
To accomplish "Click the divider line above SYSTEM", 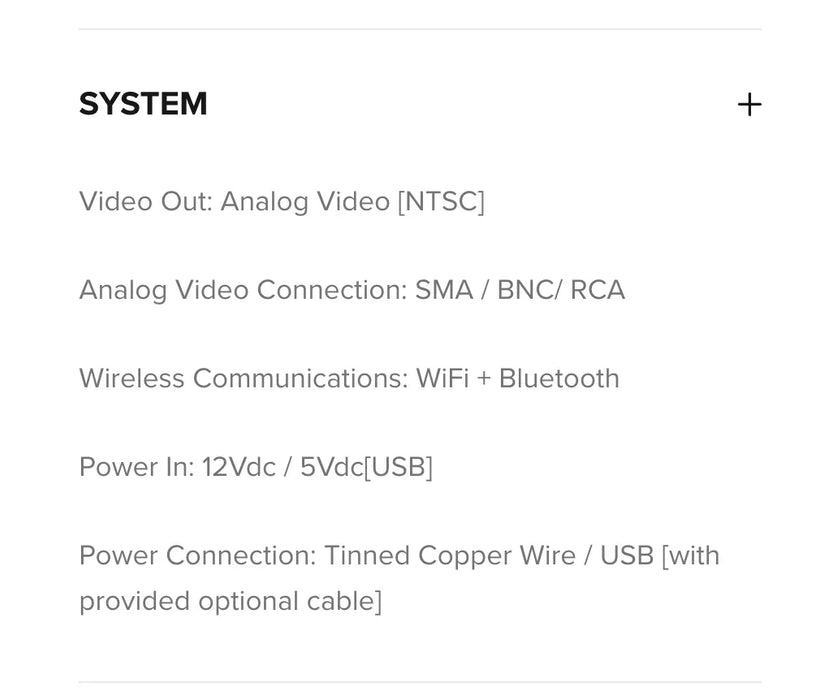I will 420,29.
